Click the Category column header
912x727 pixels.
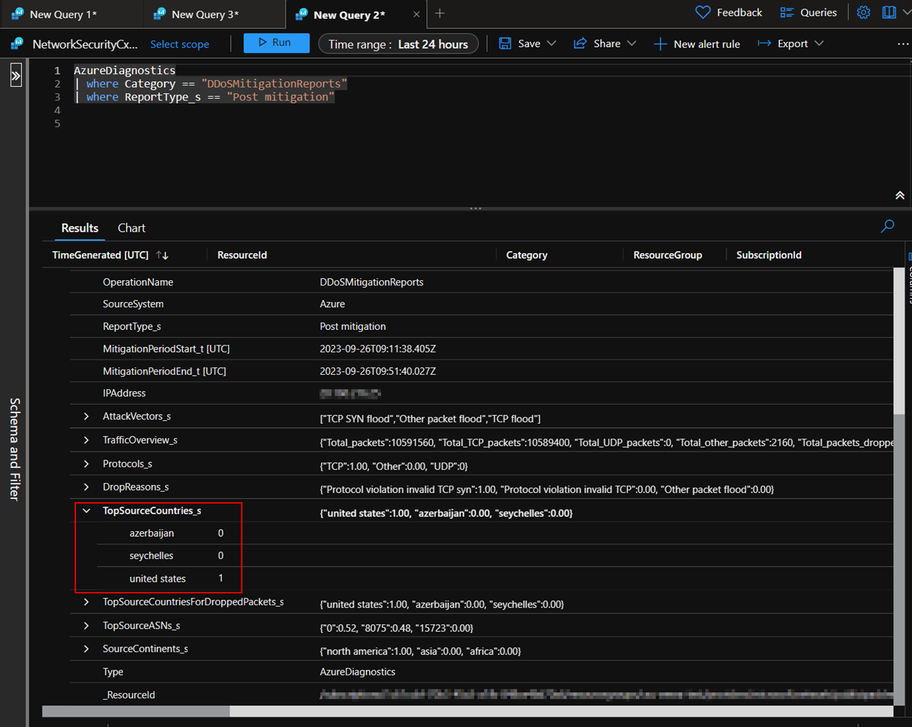(526, 255)
